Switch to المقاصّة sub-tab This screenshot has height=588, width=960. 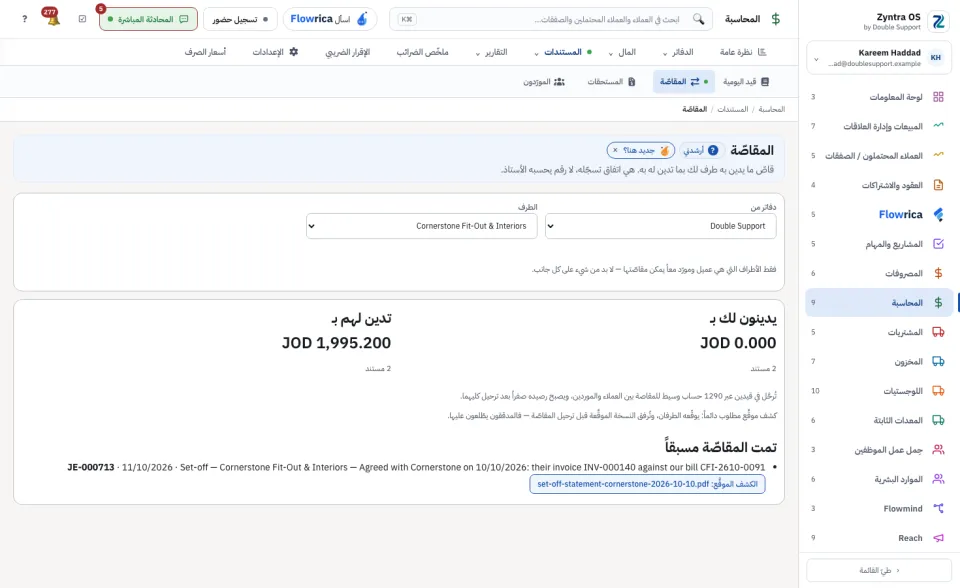[x=683, y=81]
